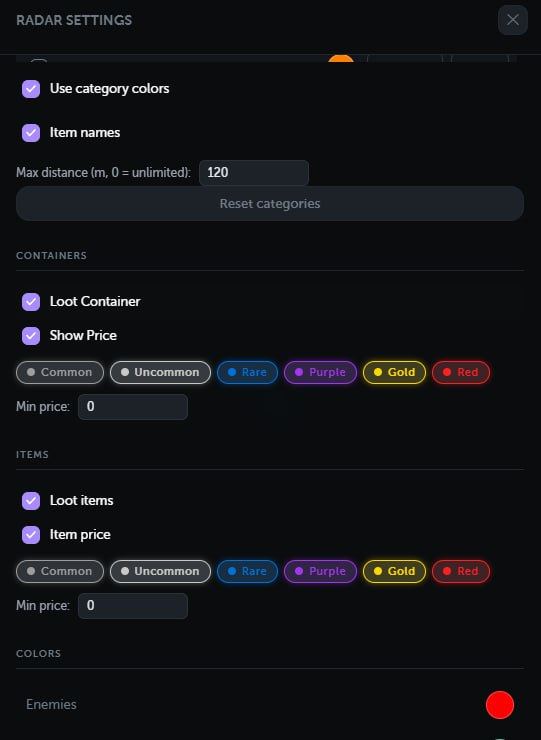Image resolution: width=541 pixels, height=740 pixels.
Task: Toggle Item price checkbox
Action: pyautogui.click(x=31, y=535)
